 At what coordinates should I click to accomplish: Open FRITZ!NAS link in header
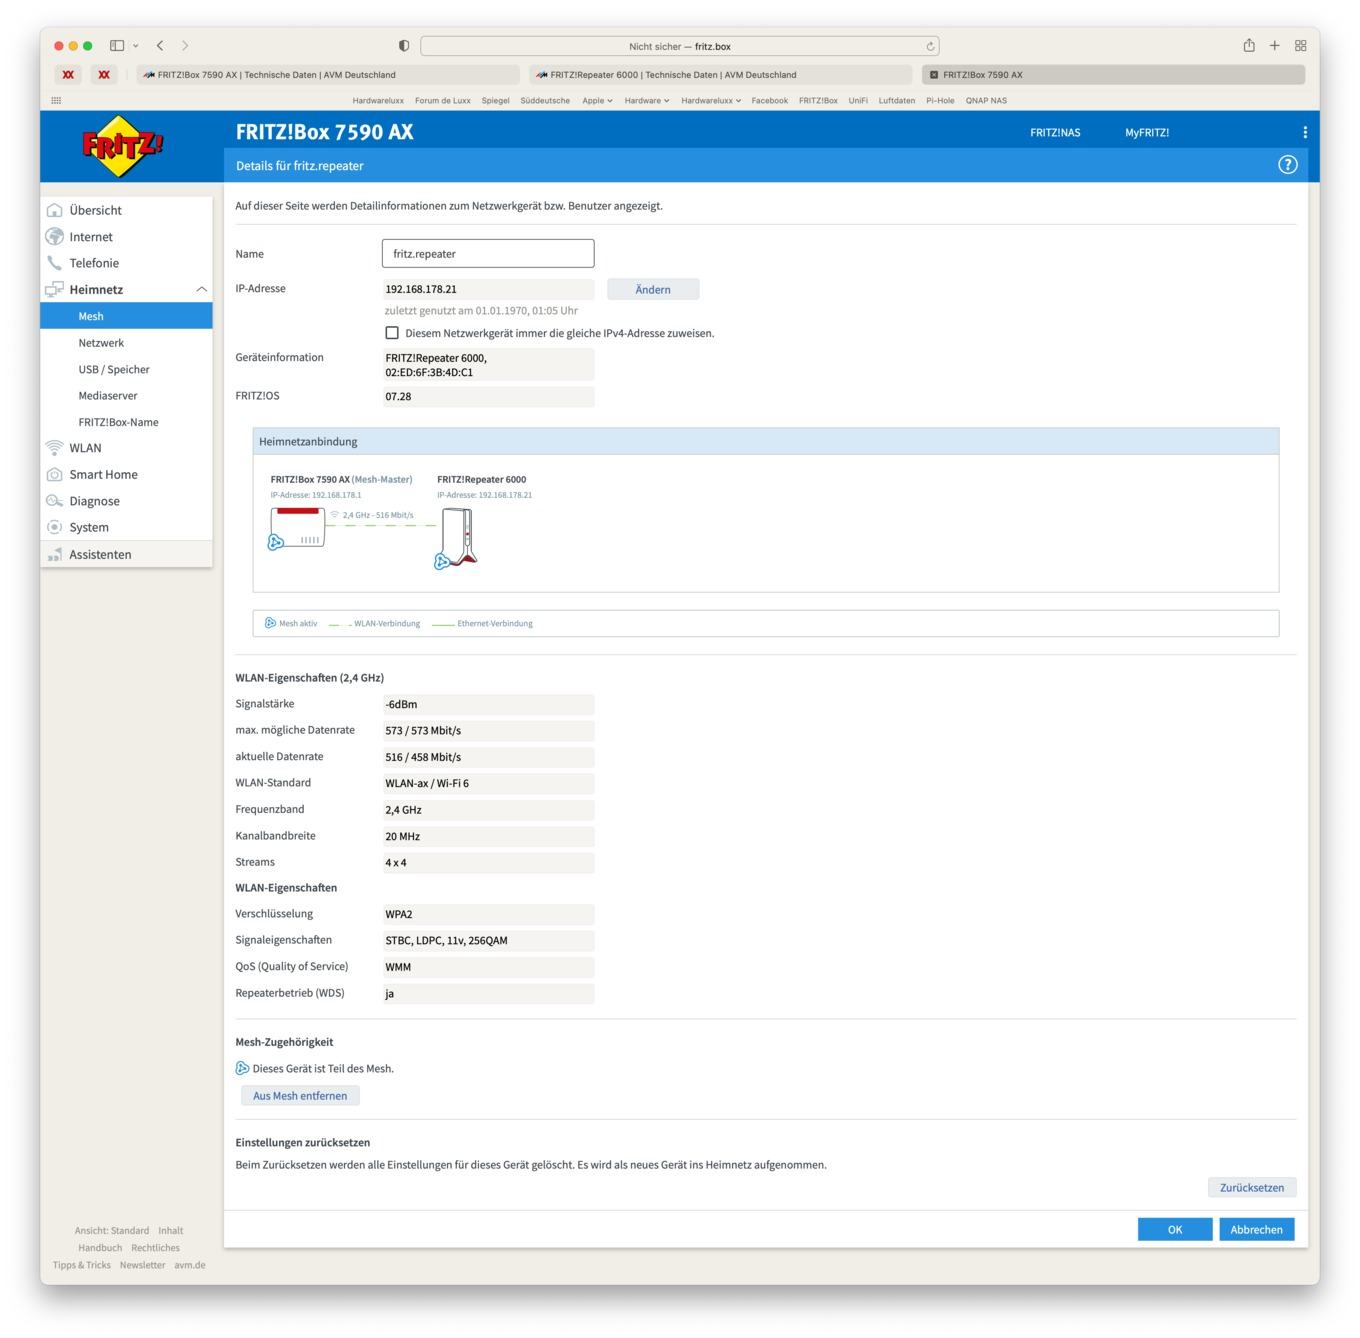[1055, 132]
